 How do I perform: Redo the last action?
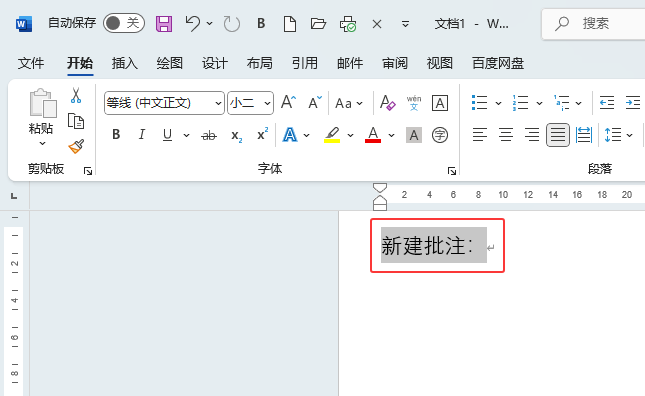coord(232,24)
